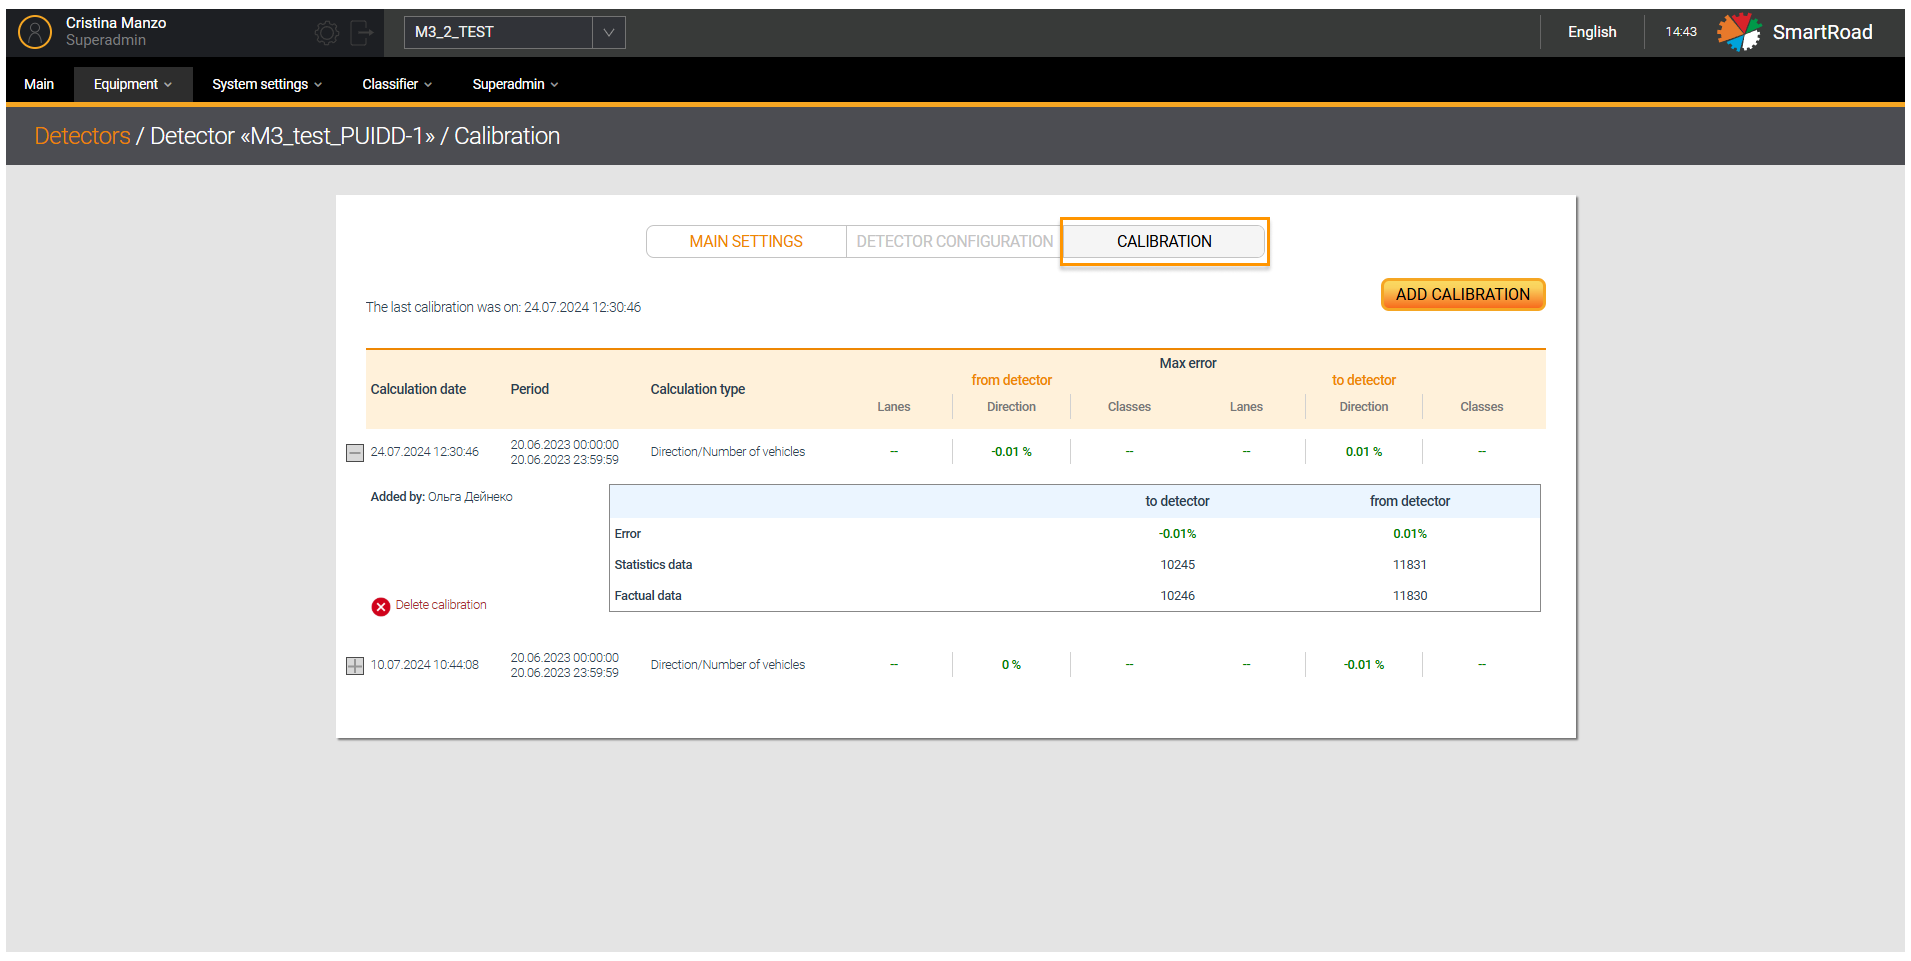1911x961 pixels.
Task: Change language via English selector
Action: coord(1591,32)
